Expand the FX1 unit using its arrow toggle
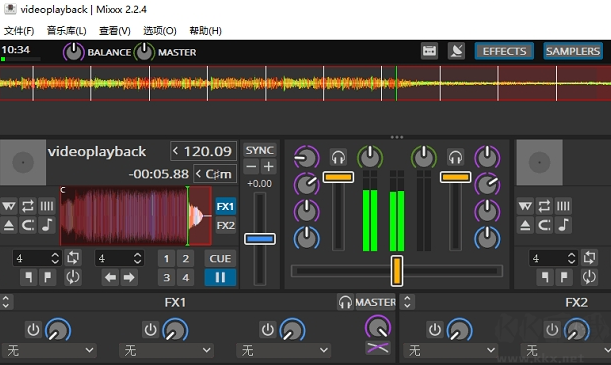Image resolution: width=611 pixels, height=365 pixels. [6, 302]
